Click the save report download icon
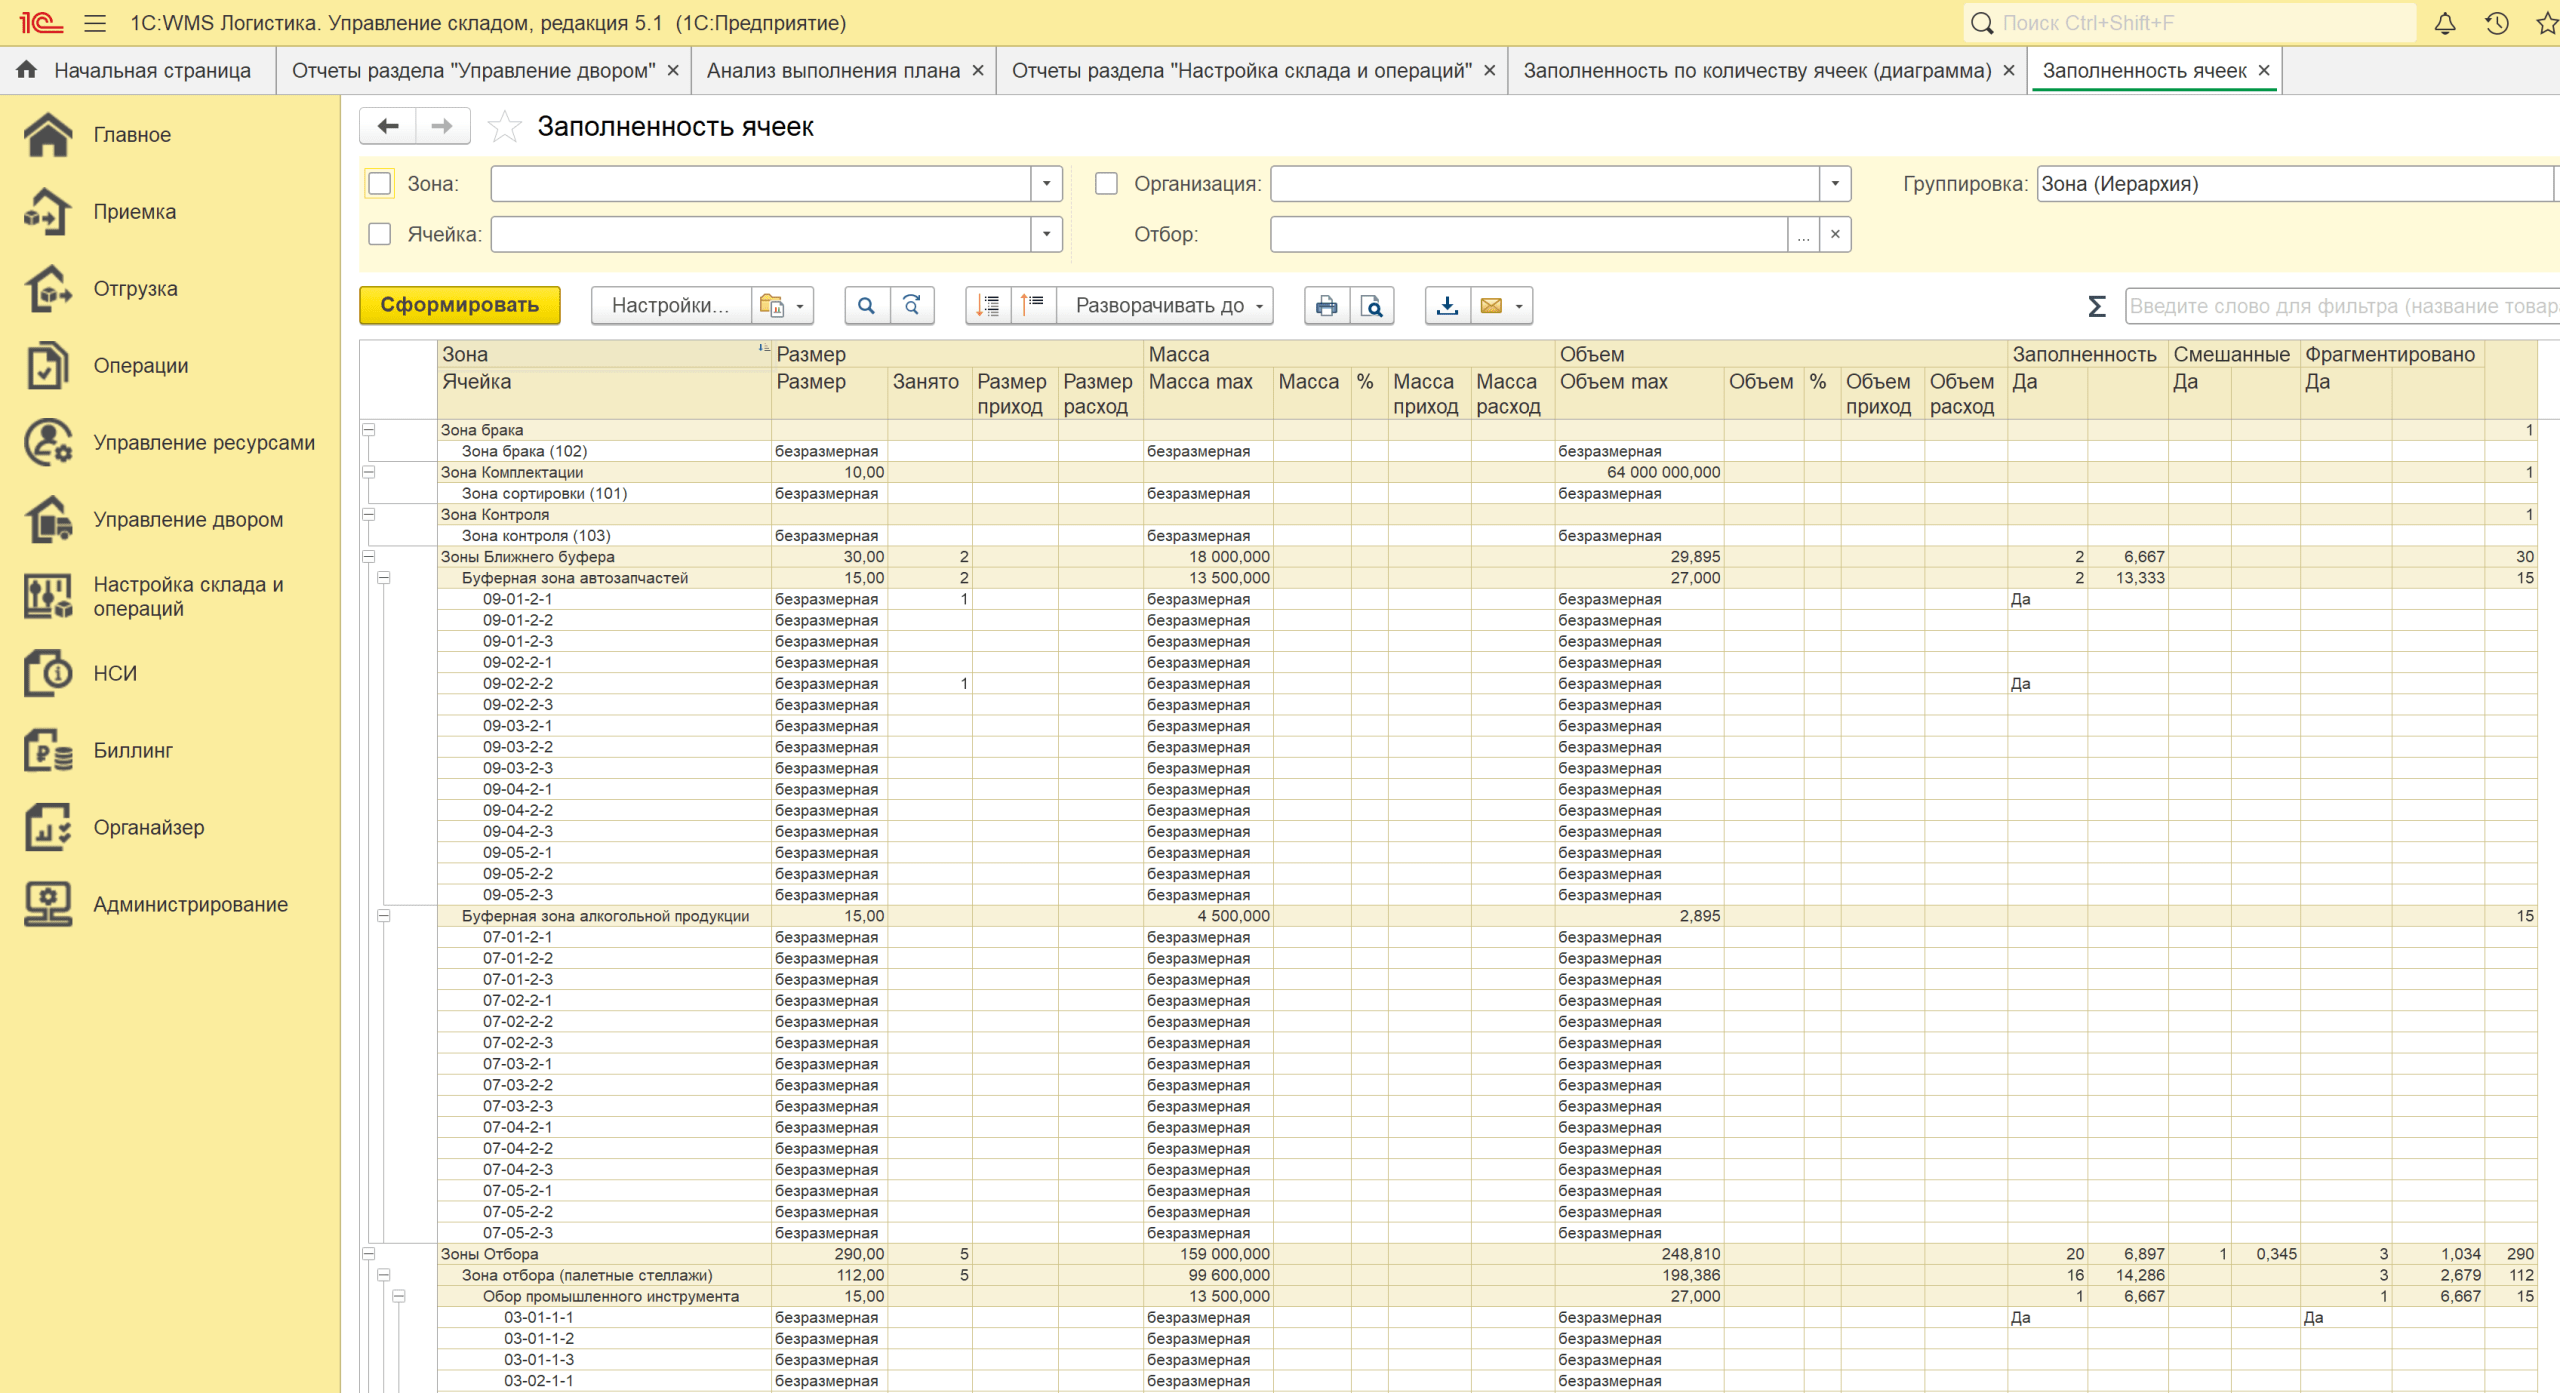Viewport: 2560px width, 1393px height. point(1446,306)
